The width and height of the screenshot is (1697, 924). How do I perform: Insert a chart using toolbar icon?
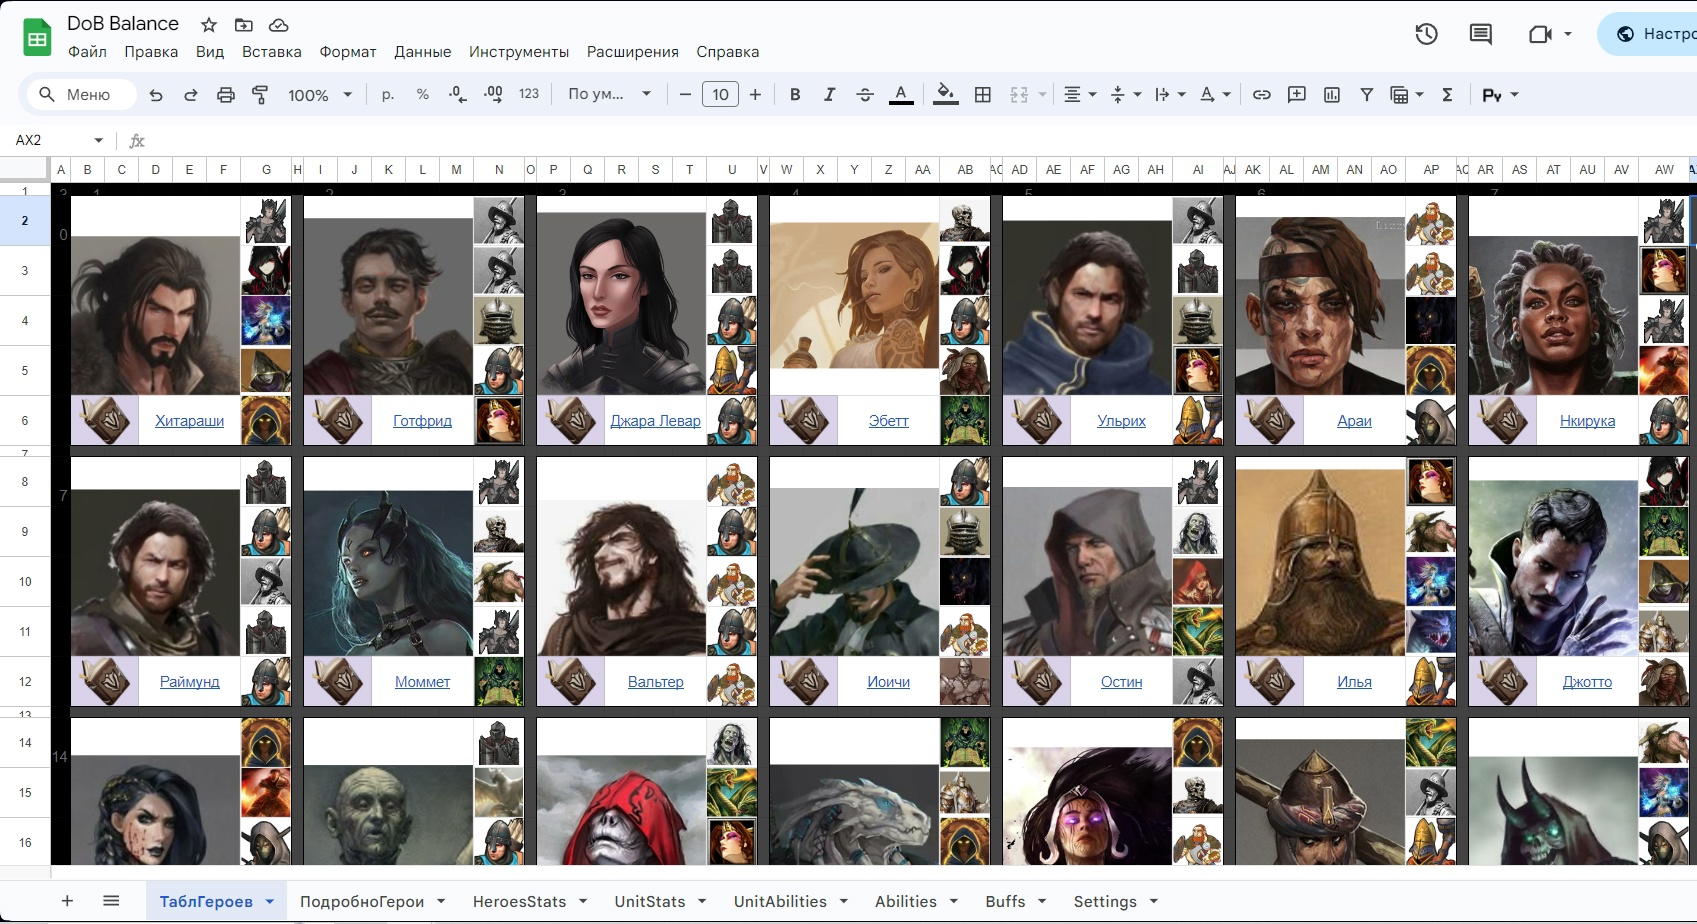1332,95
